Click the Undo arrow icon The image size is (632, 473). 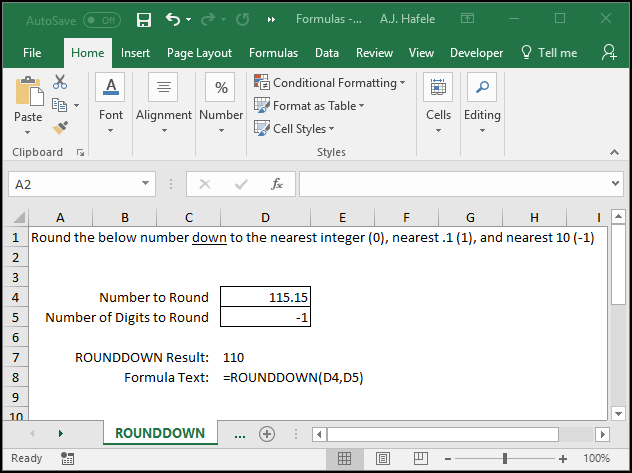pyautogui.click(x=173, y=19)
